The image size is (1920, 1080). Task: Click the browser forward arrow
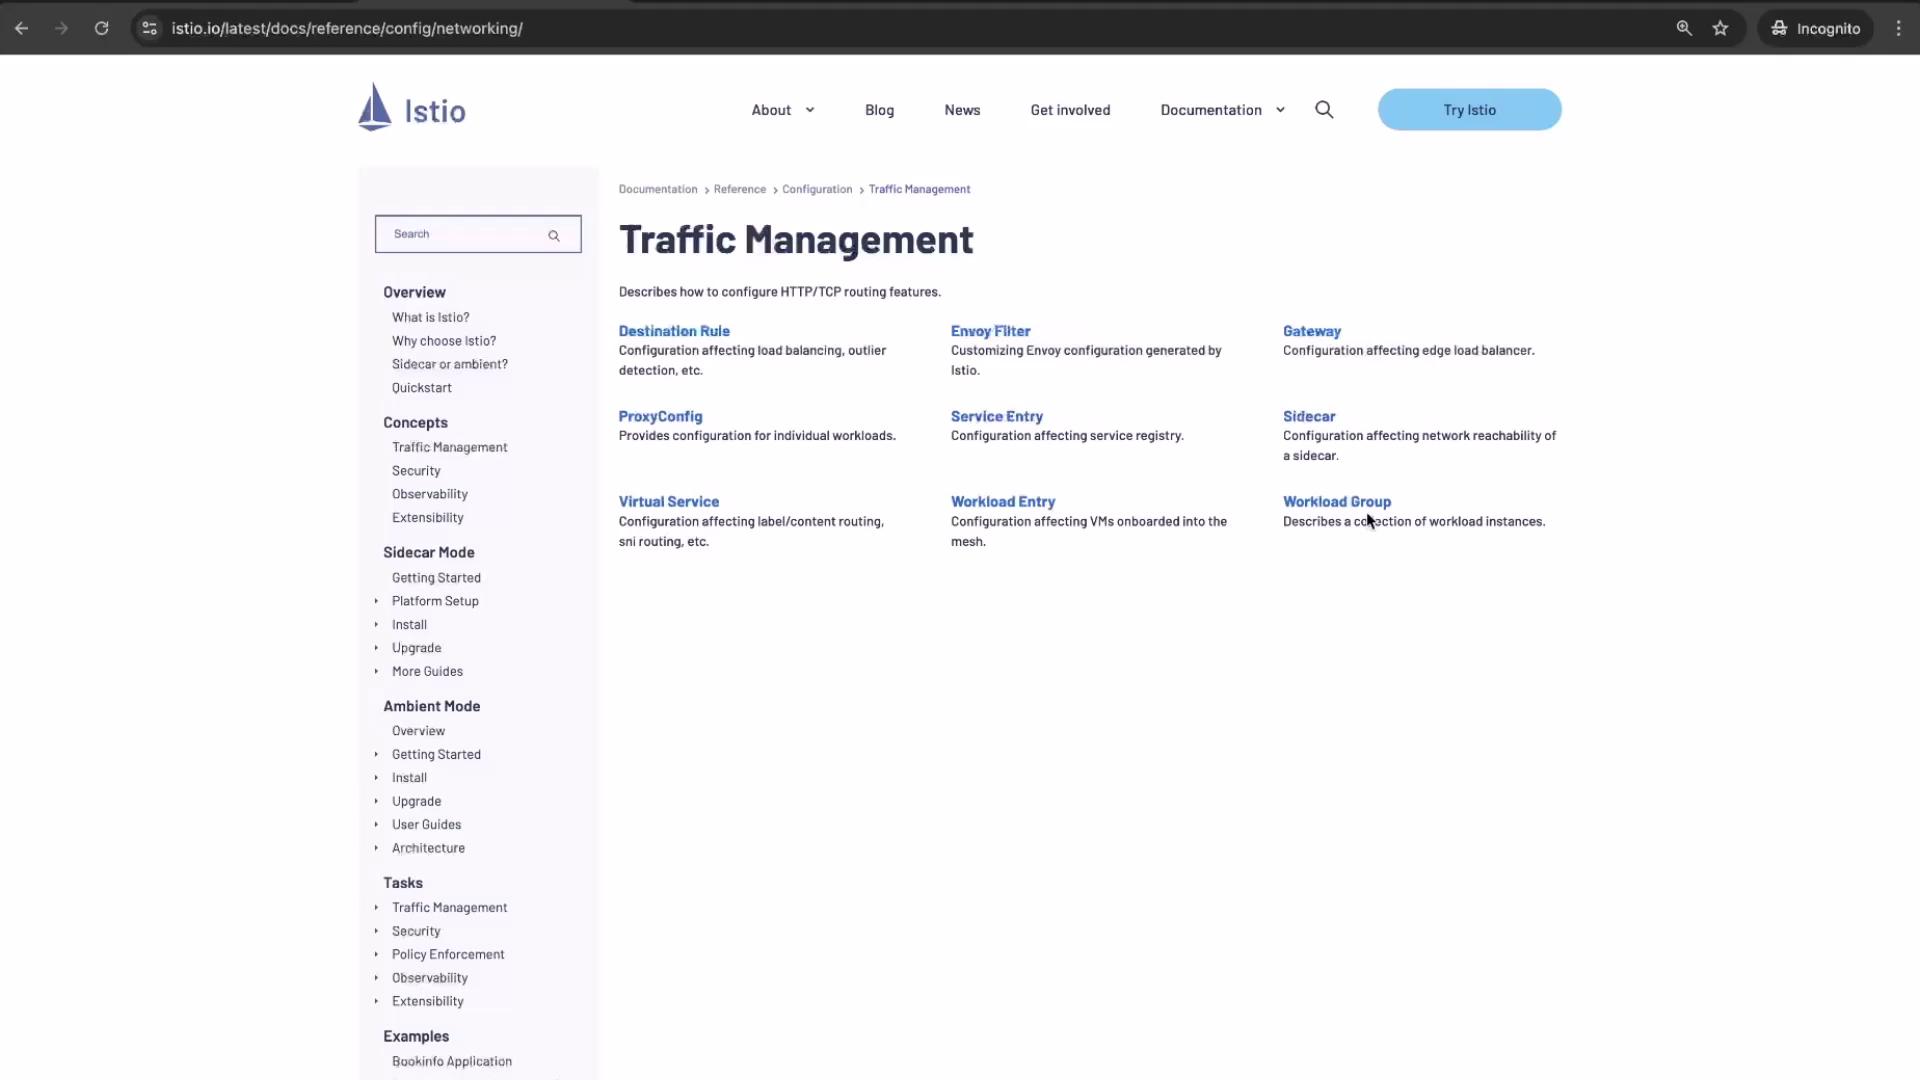[x=61, y=28]
